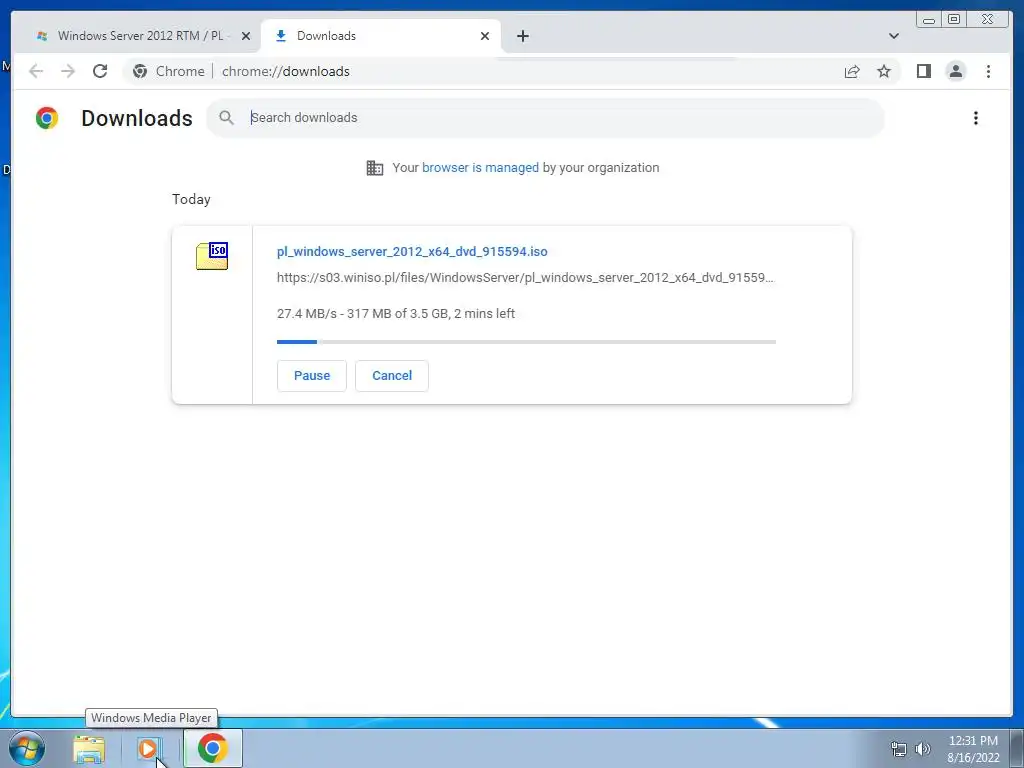Open Windows Explorer from the taskbar
Viewport: 1024px width, 768px height.
pyautogui.click(x=89, y=749)
